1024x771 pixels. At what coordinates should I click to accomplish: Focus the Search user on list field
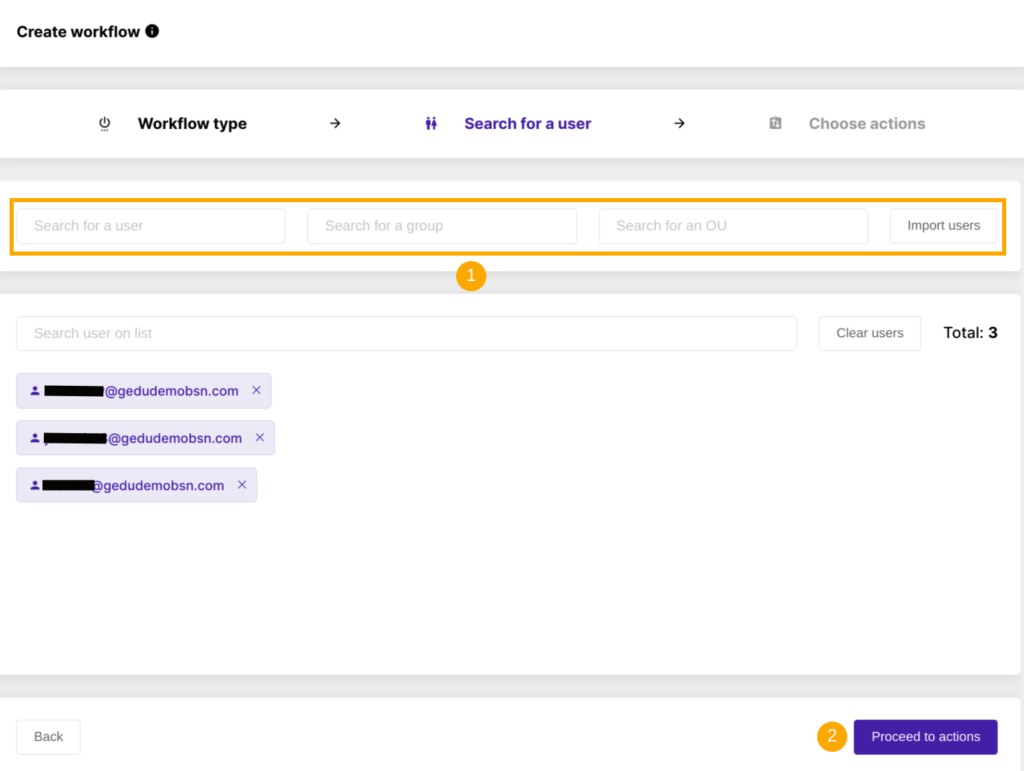(x=406, y=333)
